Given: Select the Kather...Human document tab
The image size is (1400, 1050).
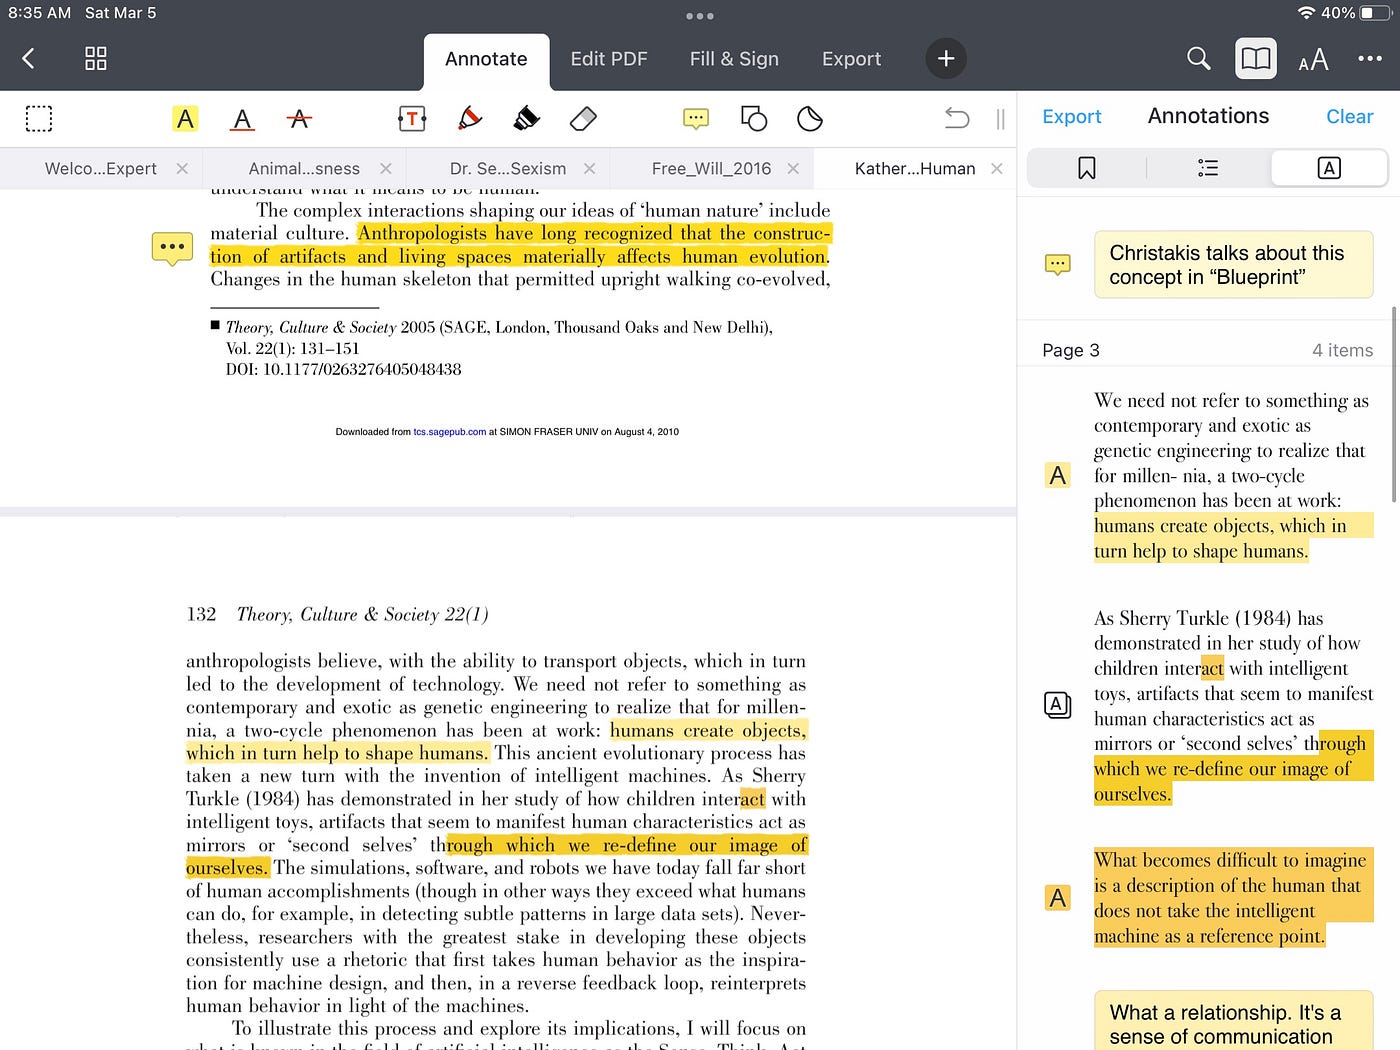Looking at the screenshot, I should (x=915, y=169).
